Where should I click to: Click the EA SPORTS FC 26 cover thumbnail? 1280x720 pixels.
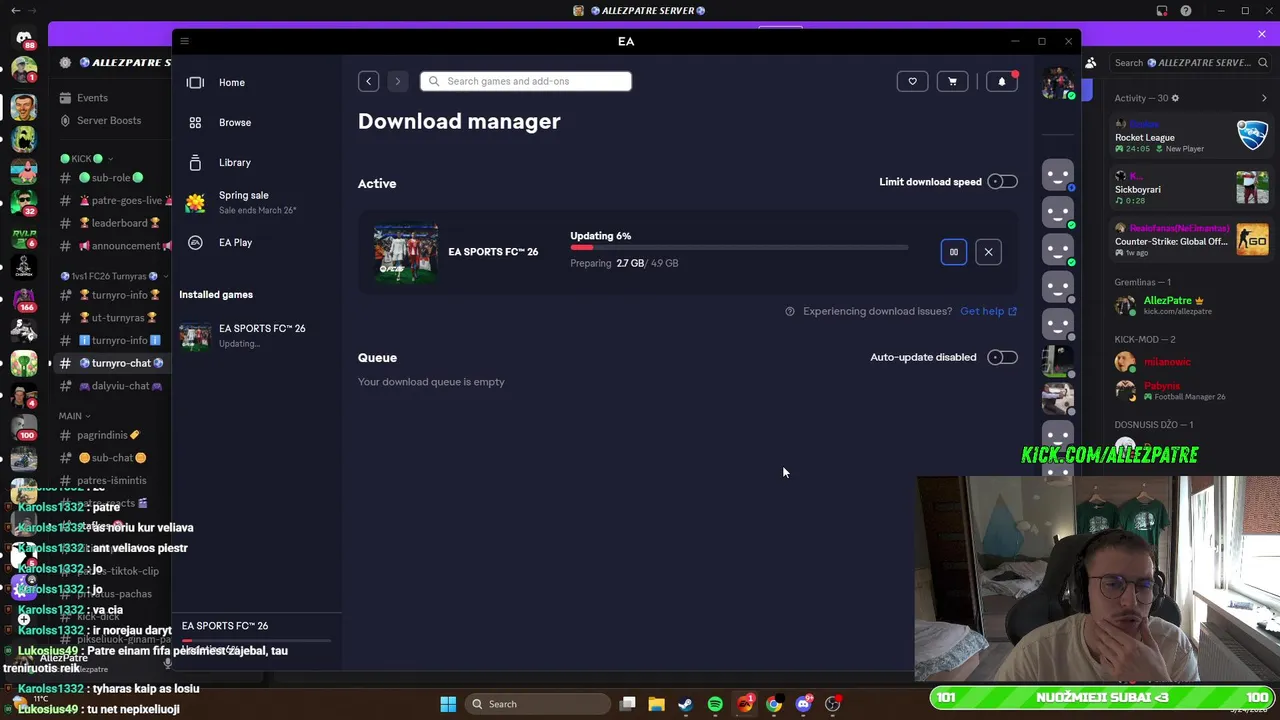[406, 252]
